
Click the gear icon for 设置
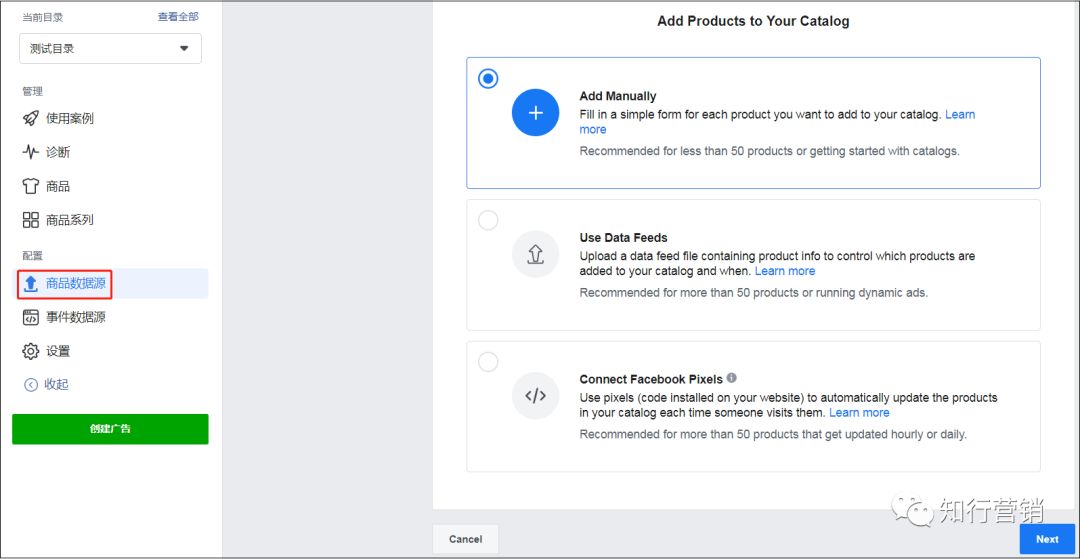31,351
